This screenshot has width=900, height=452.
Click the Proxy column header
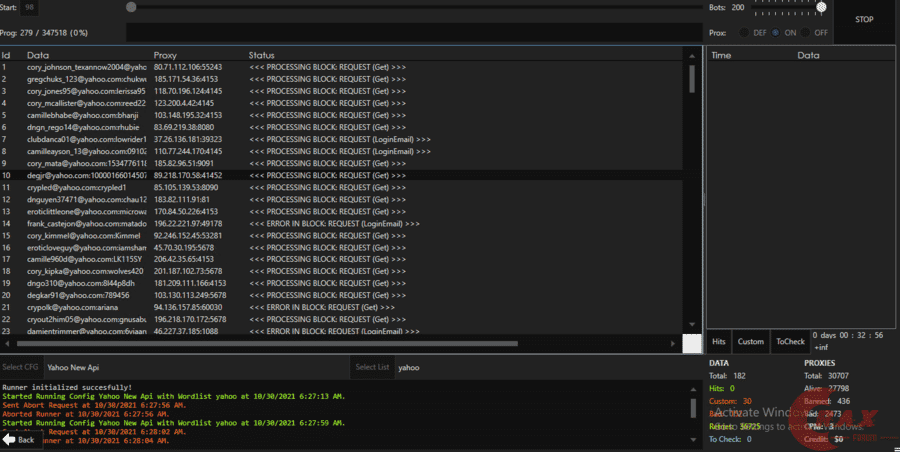(x=165, y=55)
